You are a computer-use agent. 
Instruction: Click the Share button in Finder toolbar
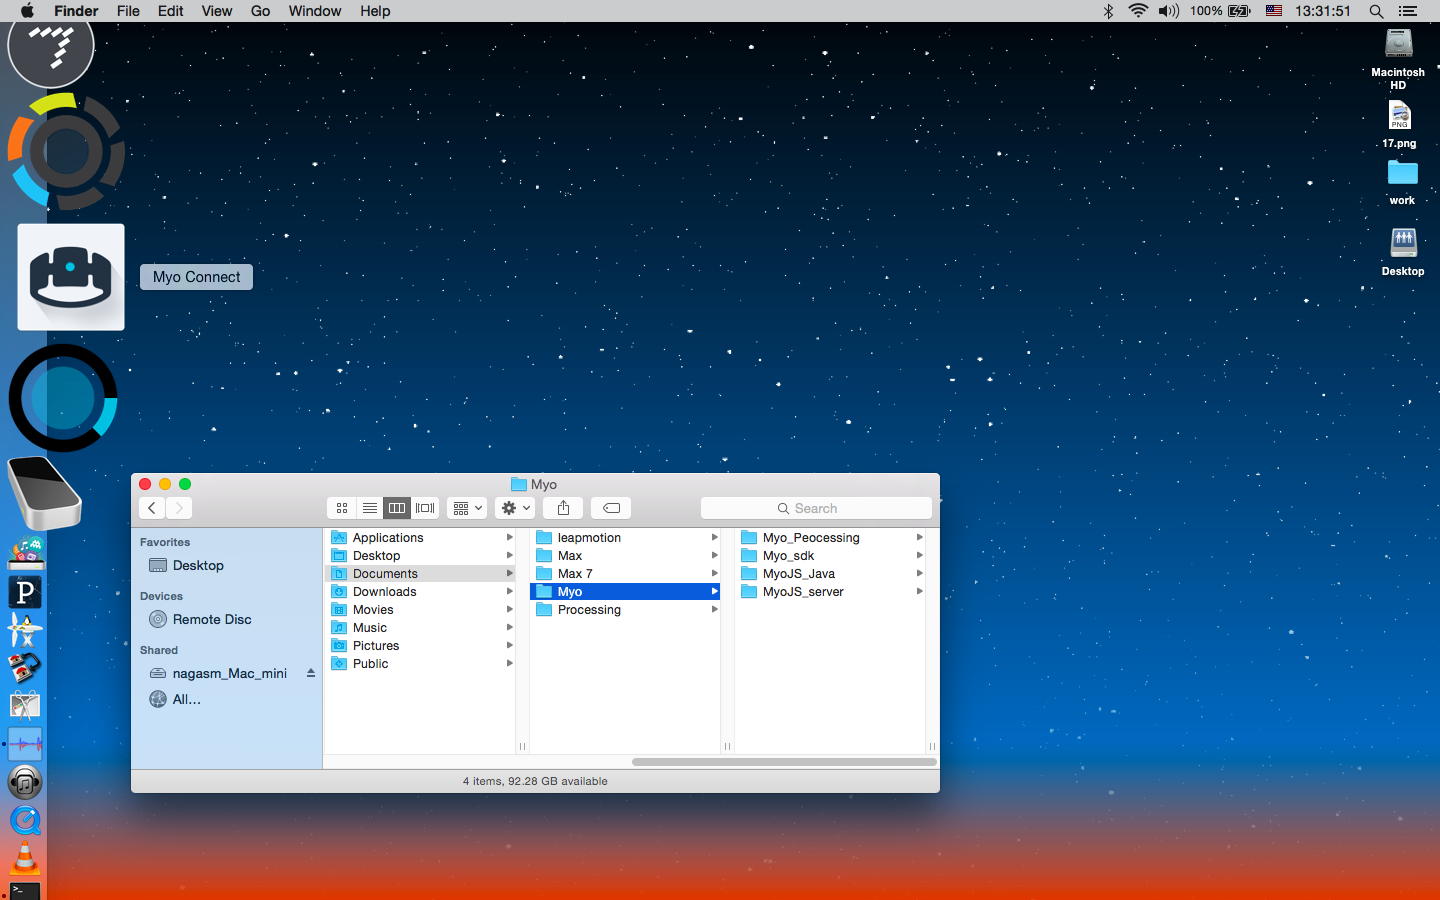tap(563, 508)
